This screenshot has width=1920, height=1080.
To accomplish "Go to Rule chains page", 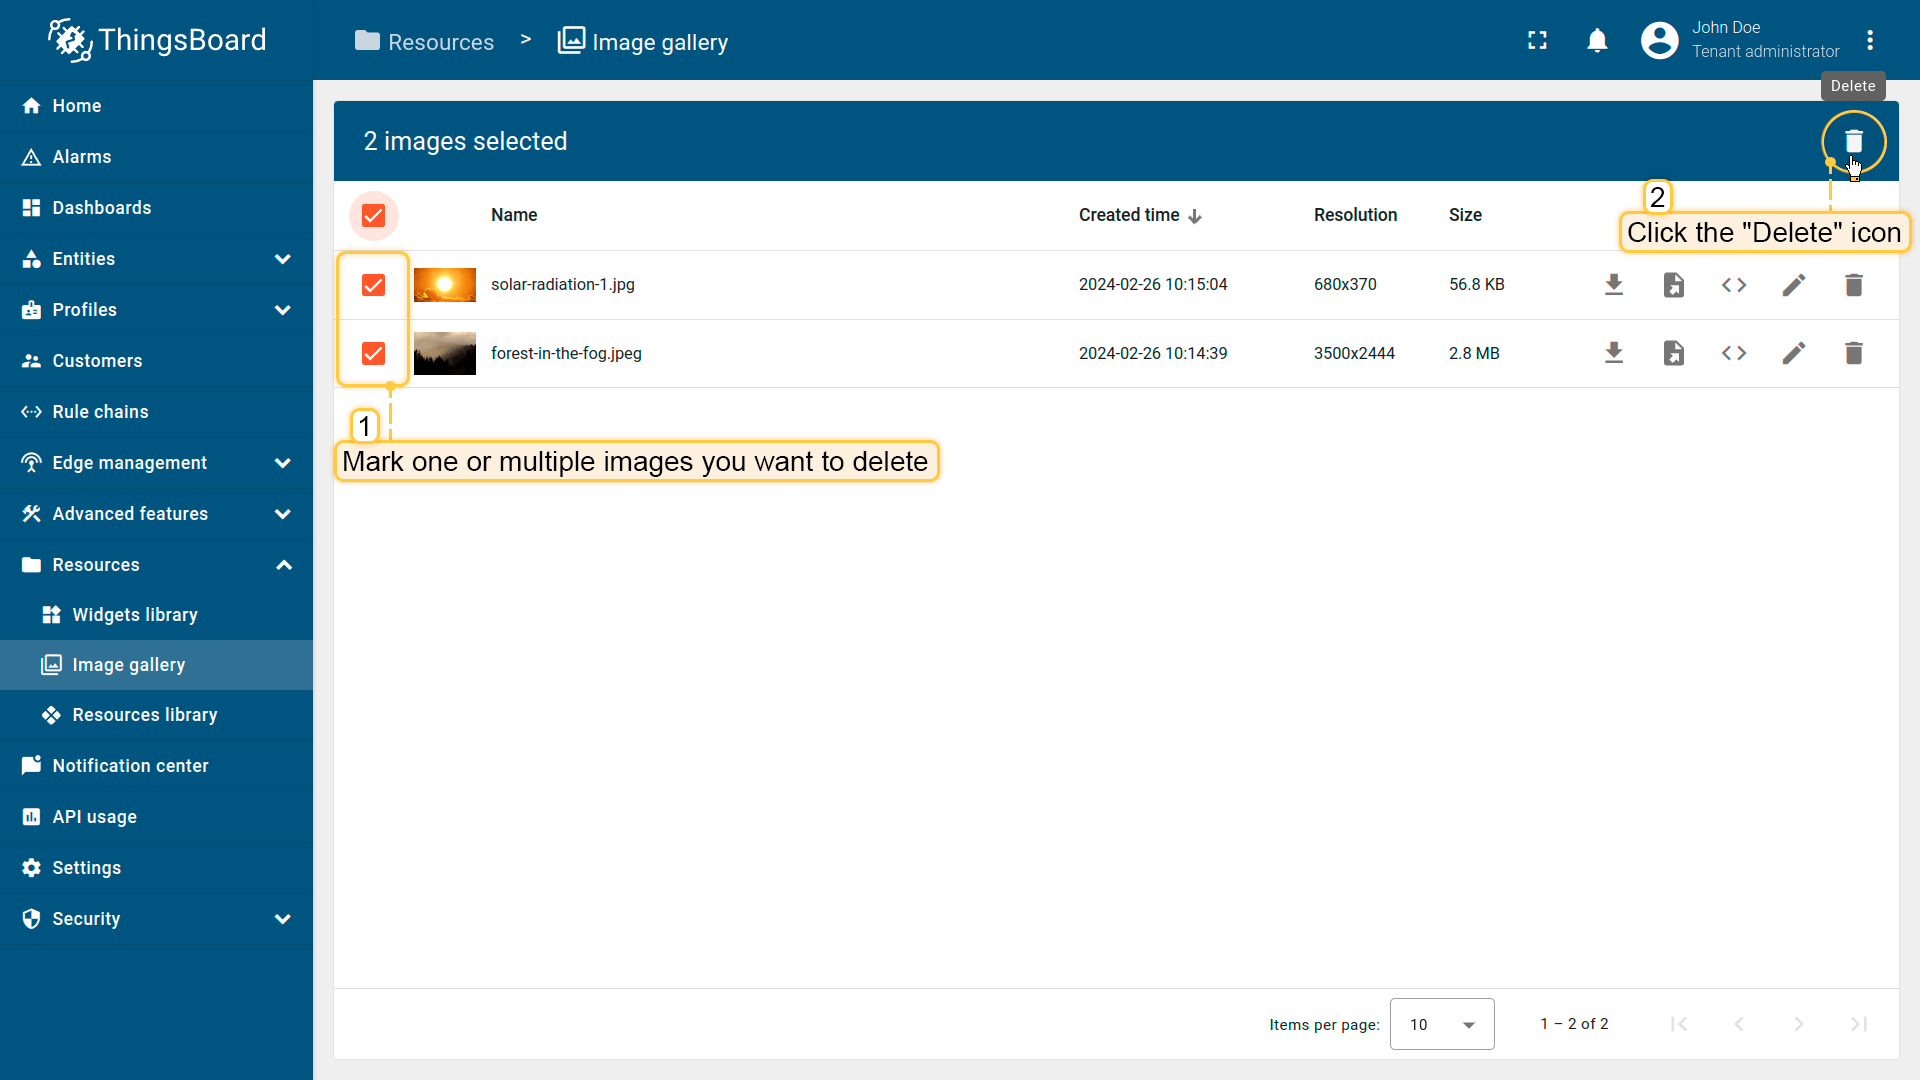I will pyautogui.click(x=100, y=412).
